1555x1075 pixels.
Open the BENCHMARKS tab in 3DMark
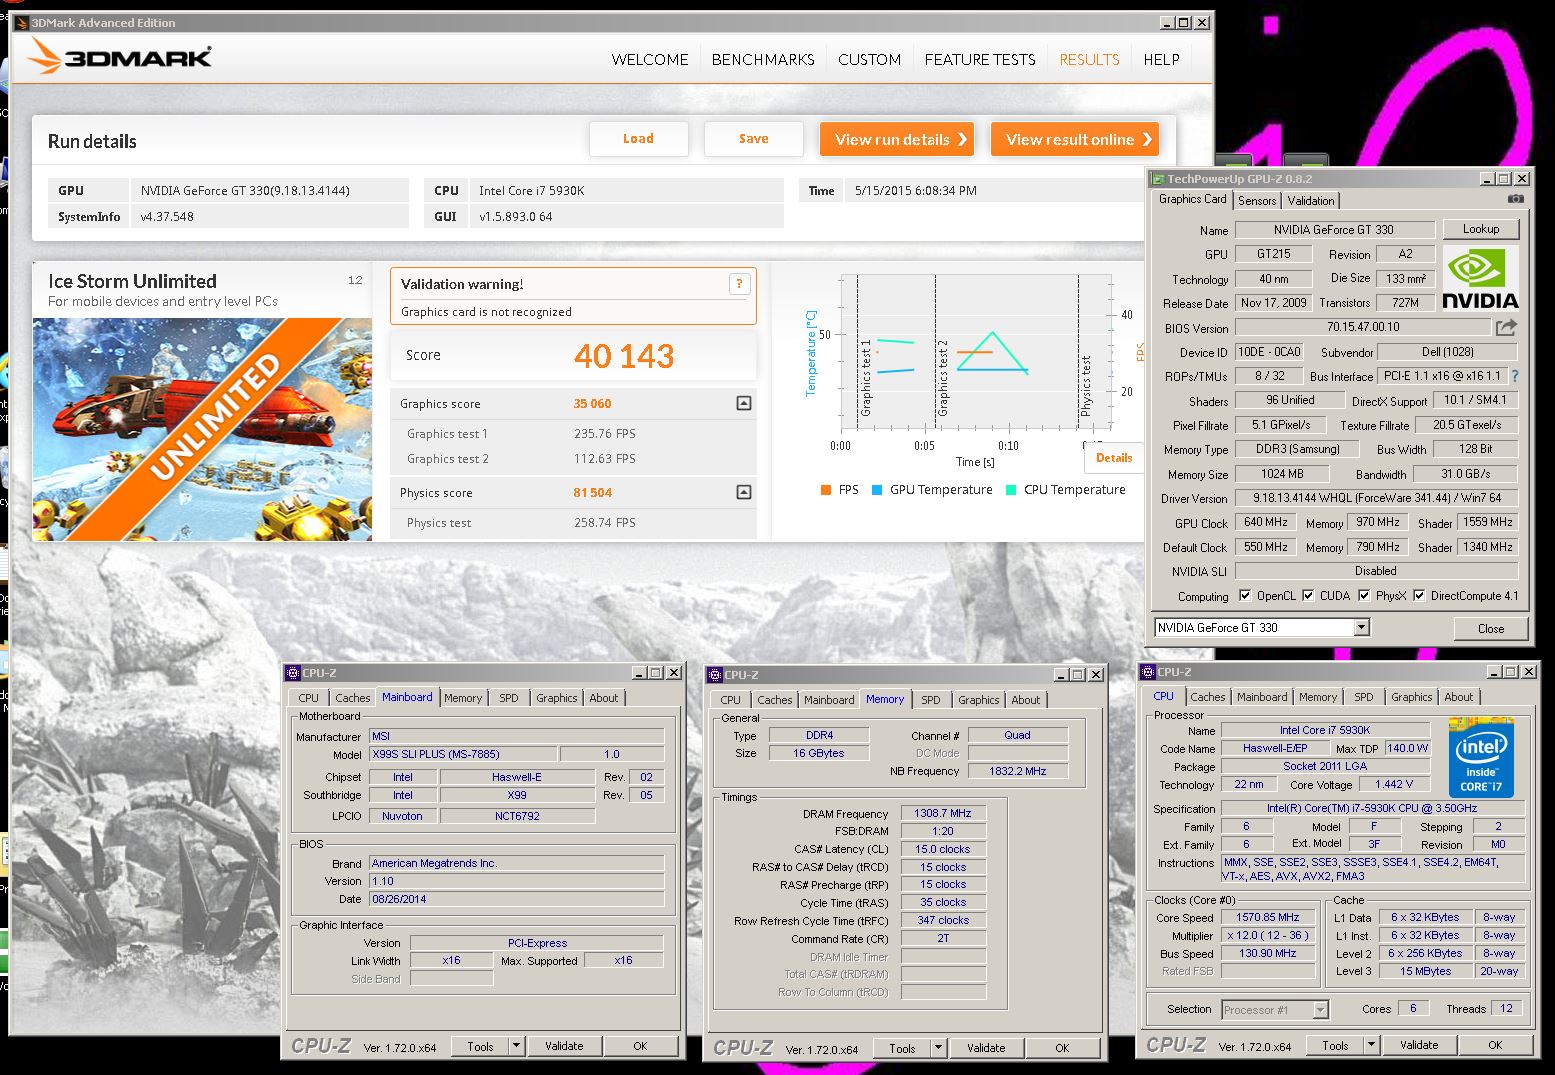point(763,60)
